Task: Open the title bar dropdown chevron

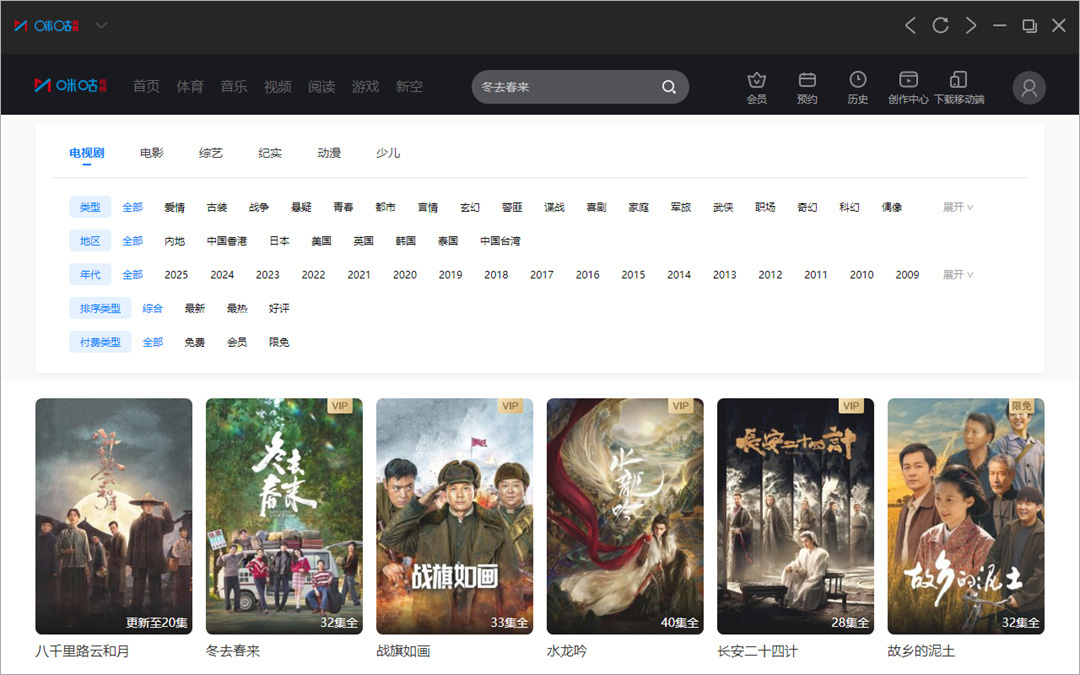Action: pyautogui.click(x=101, y=25)
